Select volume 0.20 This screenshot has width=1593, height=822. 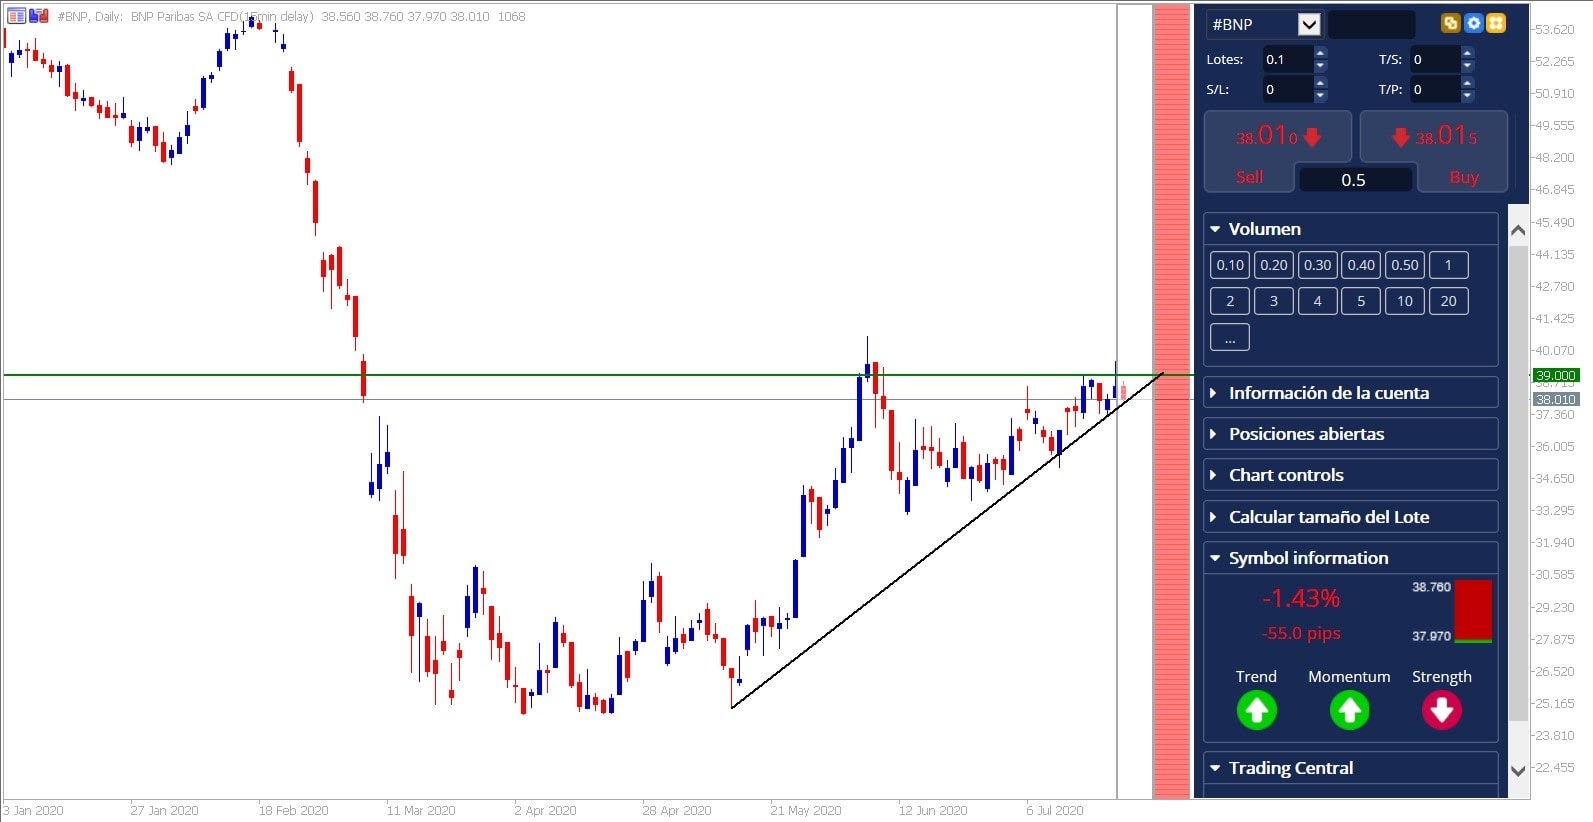[x=1274, y=265]
